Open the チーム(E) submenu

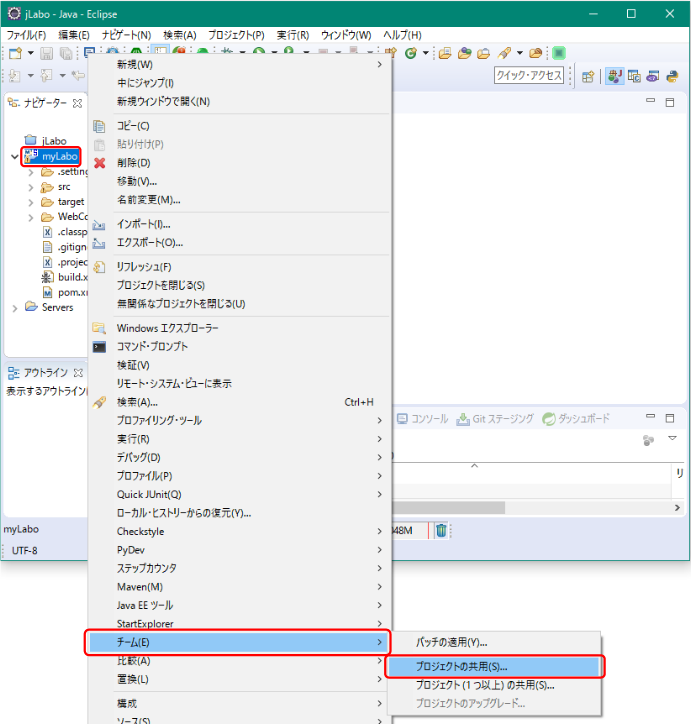click(x=239, y=642)
